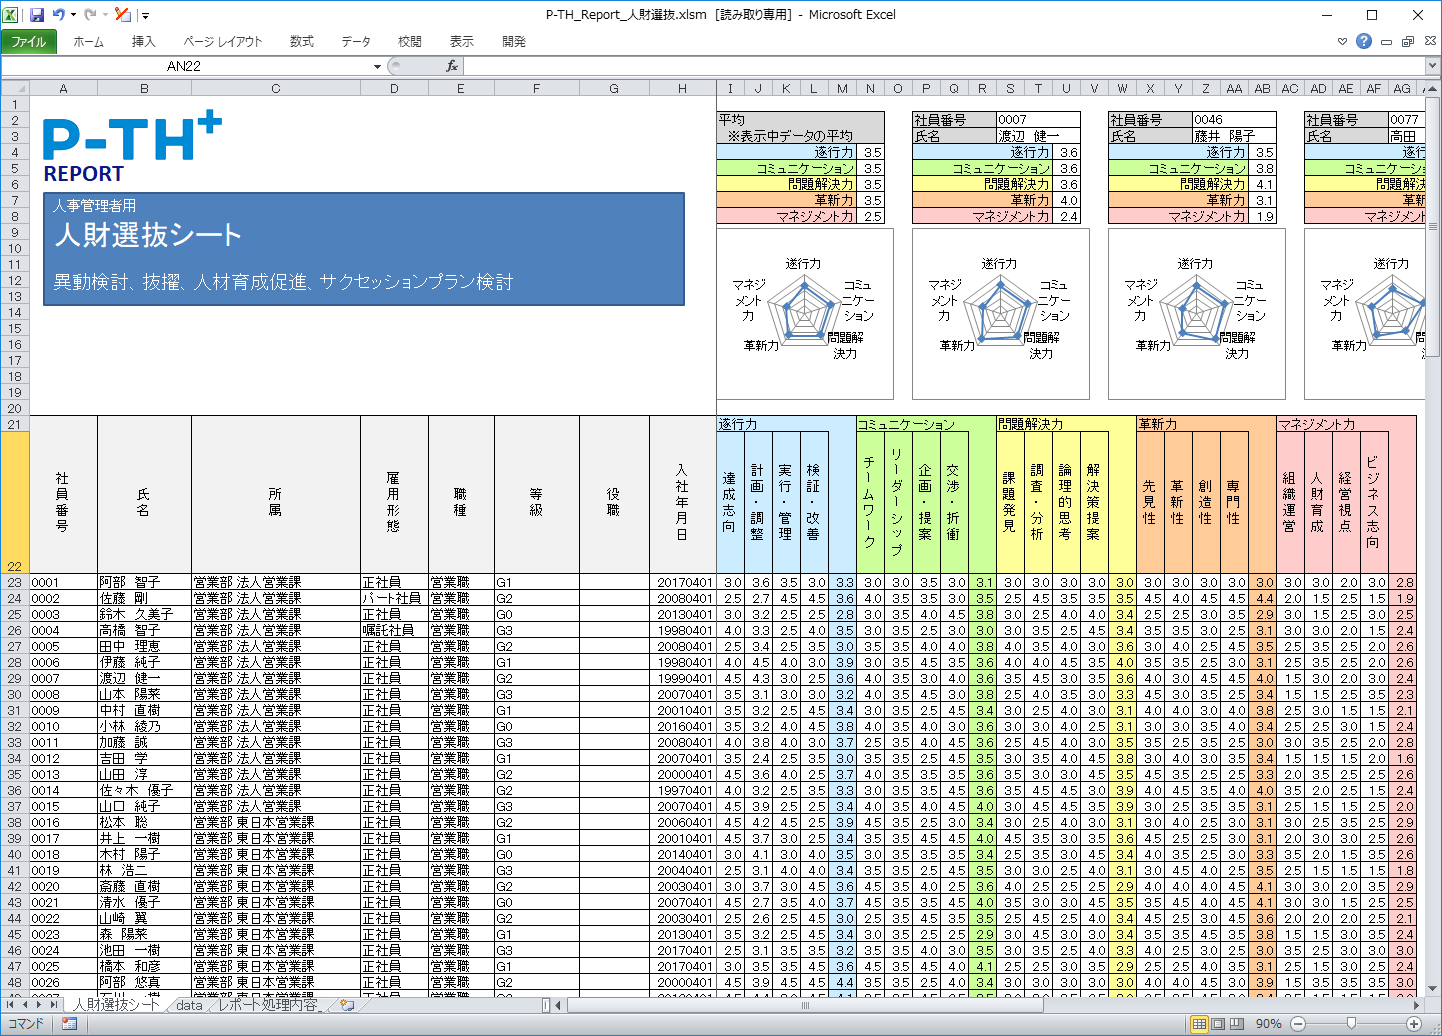Select the 人財選抜シート sheet tab
This screenshot has height=1036, width=1442.
point(116,1005)
